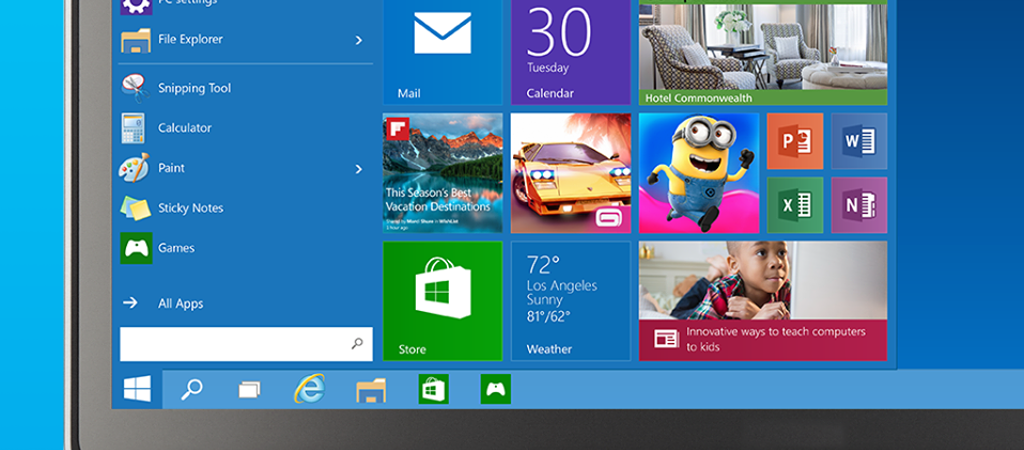Image resolution: width=1024 pixels, height=450 pixels.
Task: Open Games from the Start menu list
Action: point(245,248)
